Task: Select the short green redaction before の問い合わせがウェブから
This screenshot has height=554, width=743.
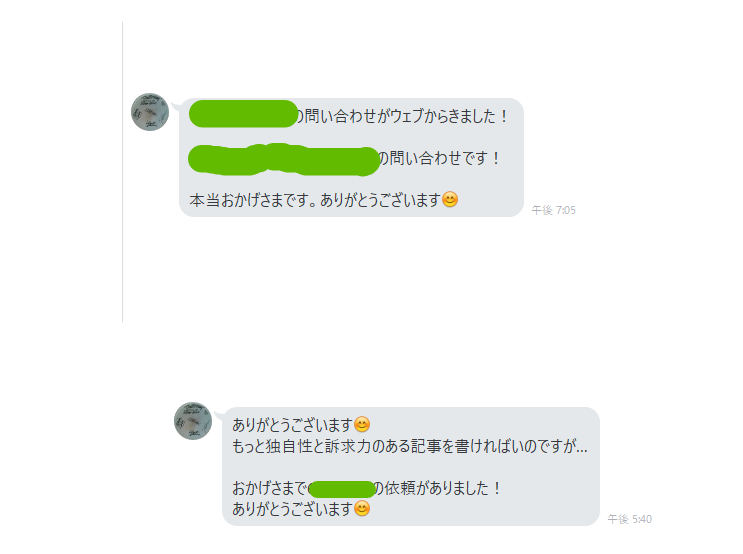Action: click(x=243, y=114)
